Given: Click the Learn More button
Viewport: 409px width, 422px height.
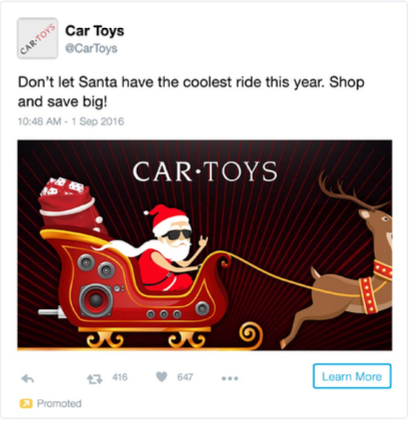Looking at the screenshot, I should (x=352, y=376).
